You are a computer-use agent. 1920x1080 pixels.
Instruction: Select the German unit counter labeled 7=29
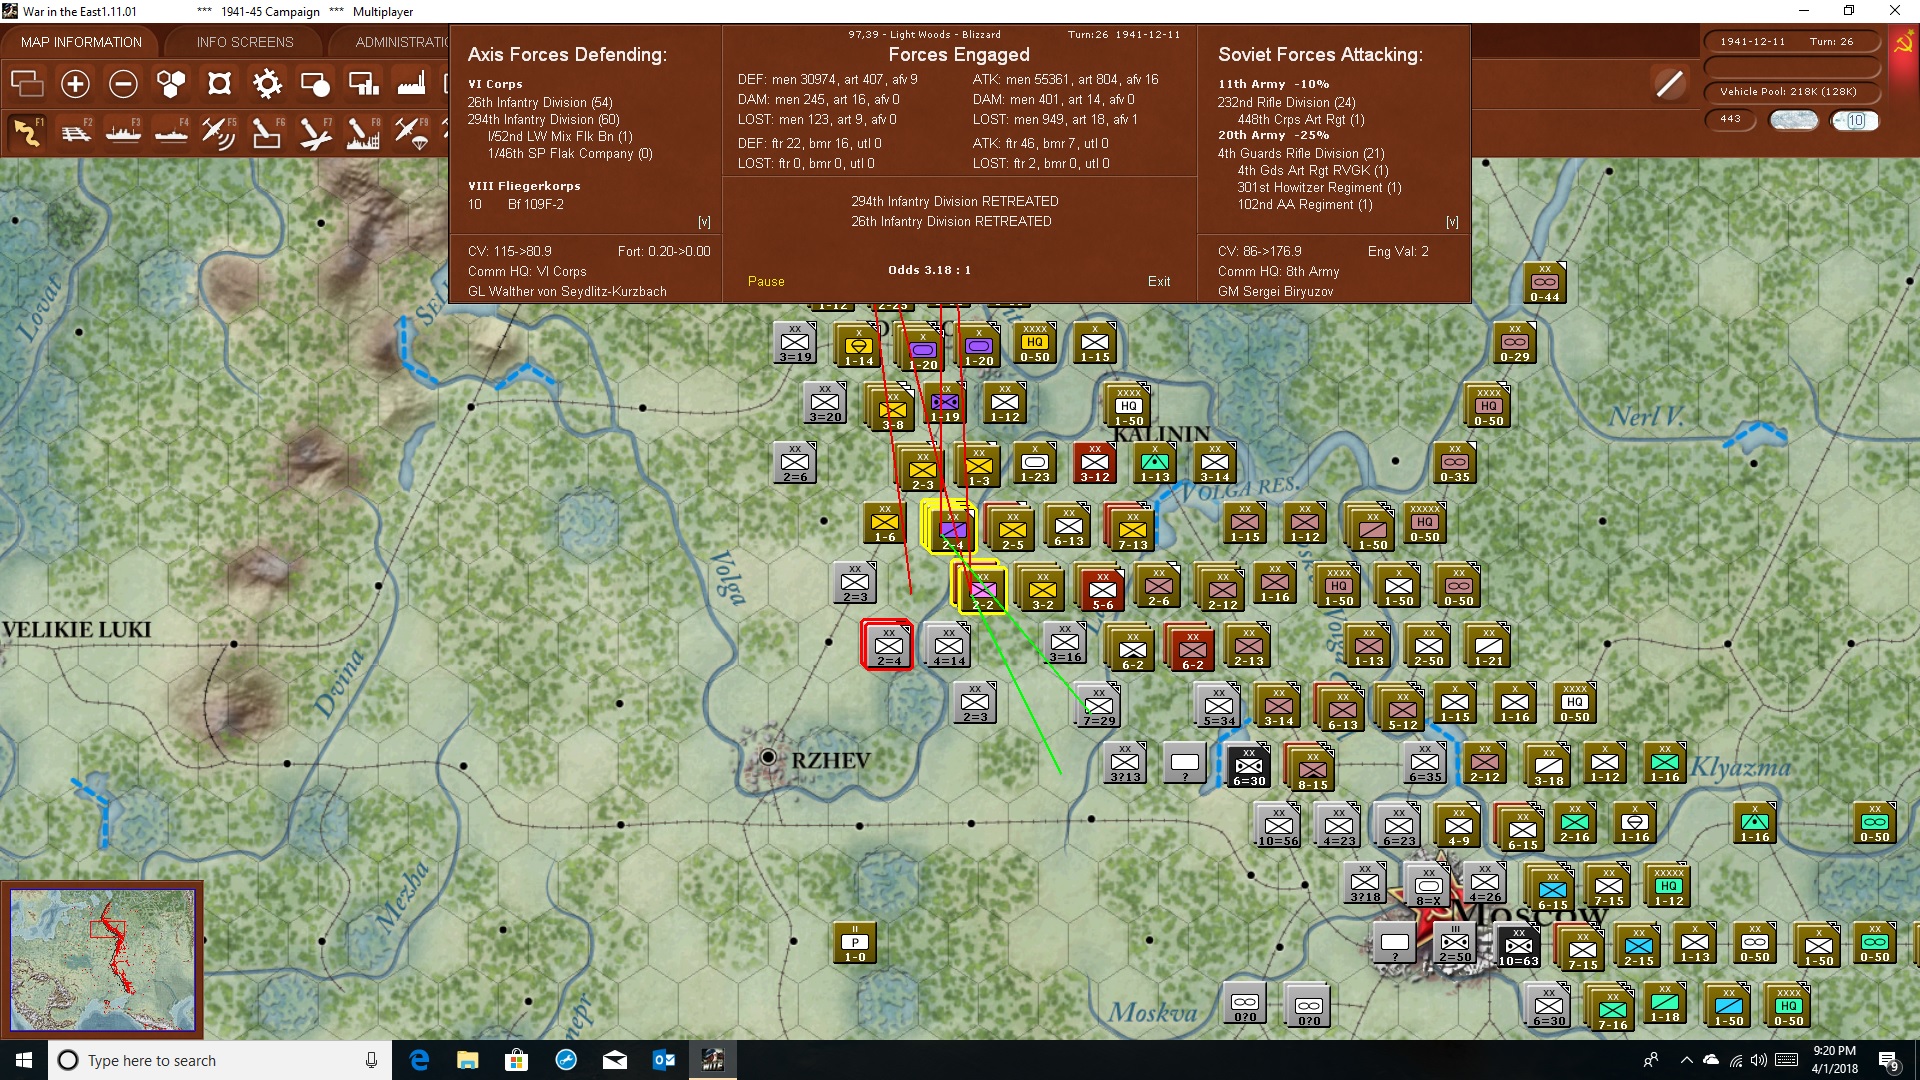[x=1098, y=705]
